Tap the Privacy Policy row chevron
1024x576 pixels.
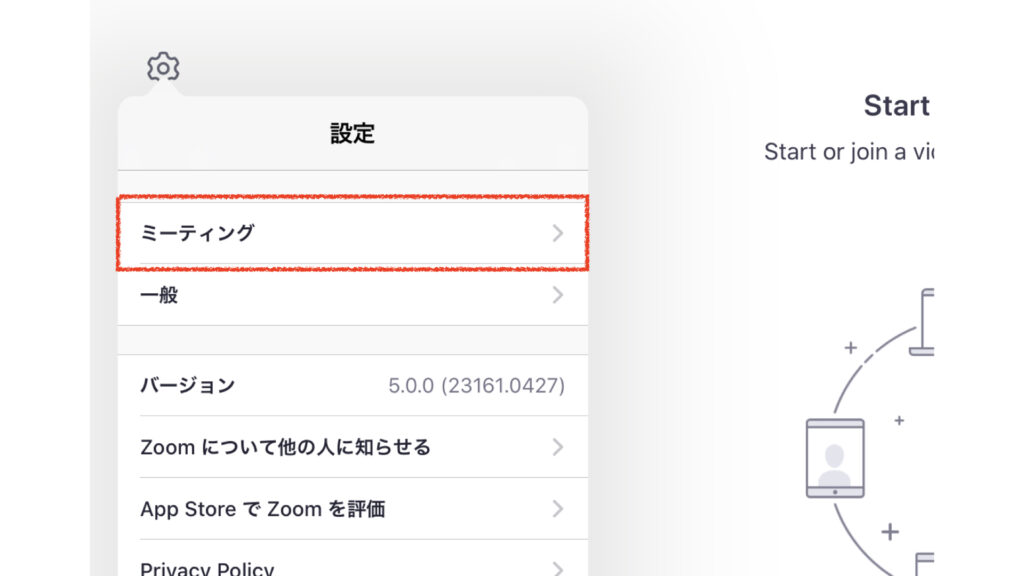[557, 568]
